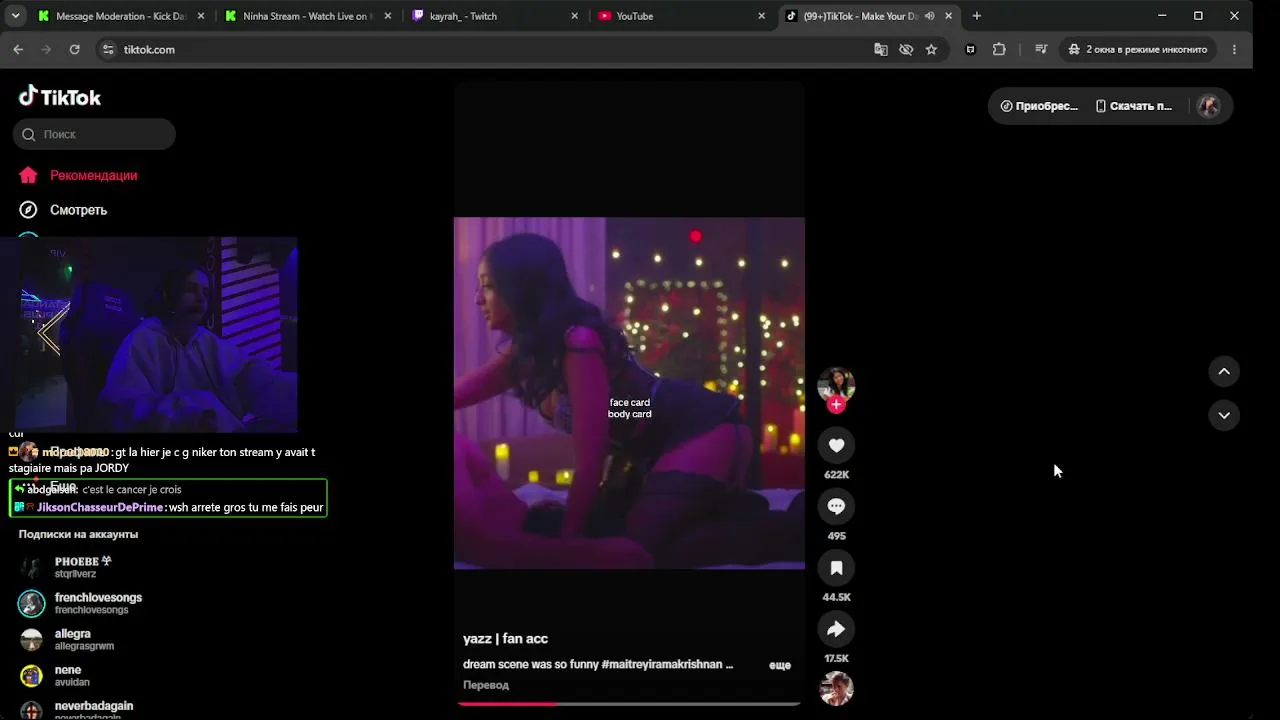The image size is (1280, 720).
Task: Open the profile avatar menu at top right
Action: click(1209, 106)
